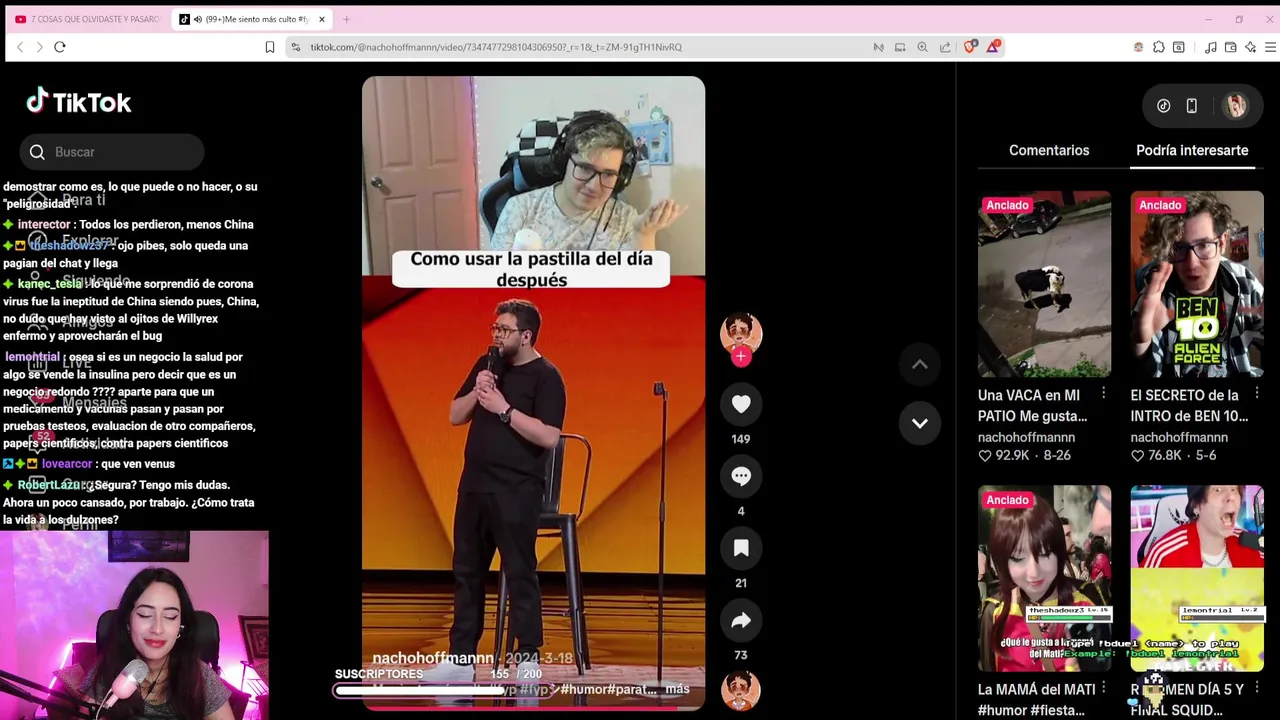Select the TikTok Me siento más culto tab

[x=251, y=19]
